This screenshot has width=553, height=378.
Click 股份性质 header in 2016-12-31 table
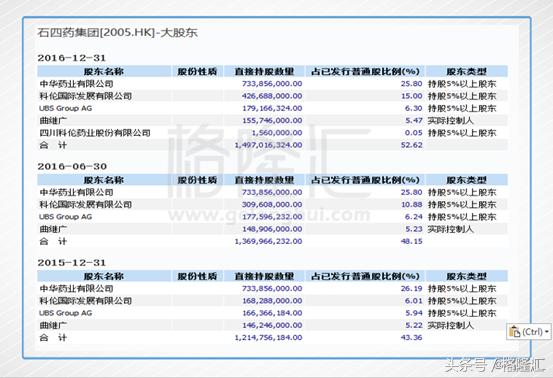[x=197, y=72]
